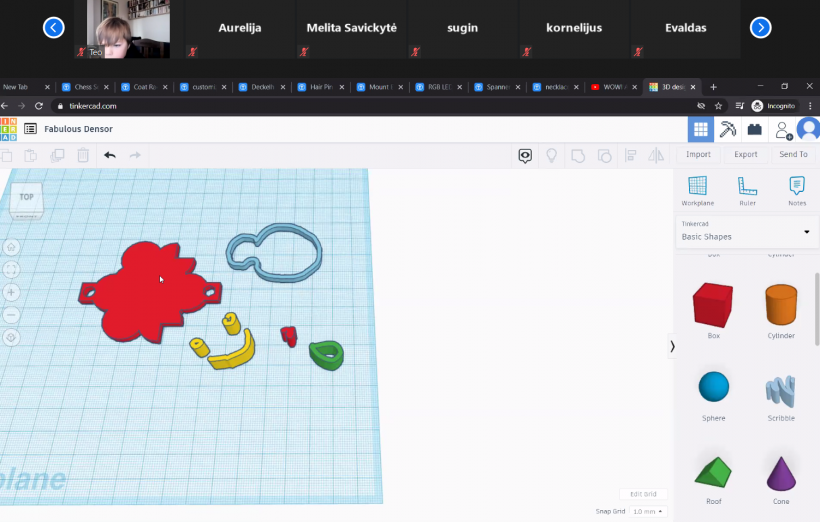This screenshot has width=820, height=522.
Task: Open the browser three-dot menu
Action: (810, 106)
